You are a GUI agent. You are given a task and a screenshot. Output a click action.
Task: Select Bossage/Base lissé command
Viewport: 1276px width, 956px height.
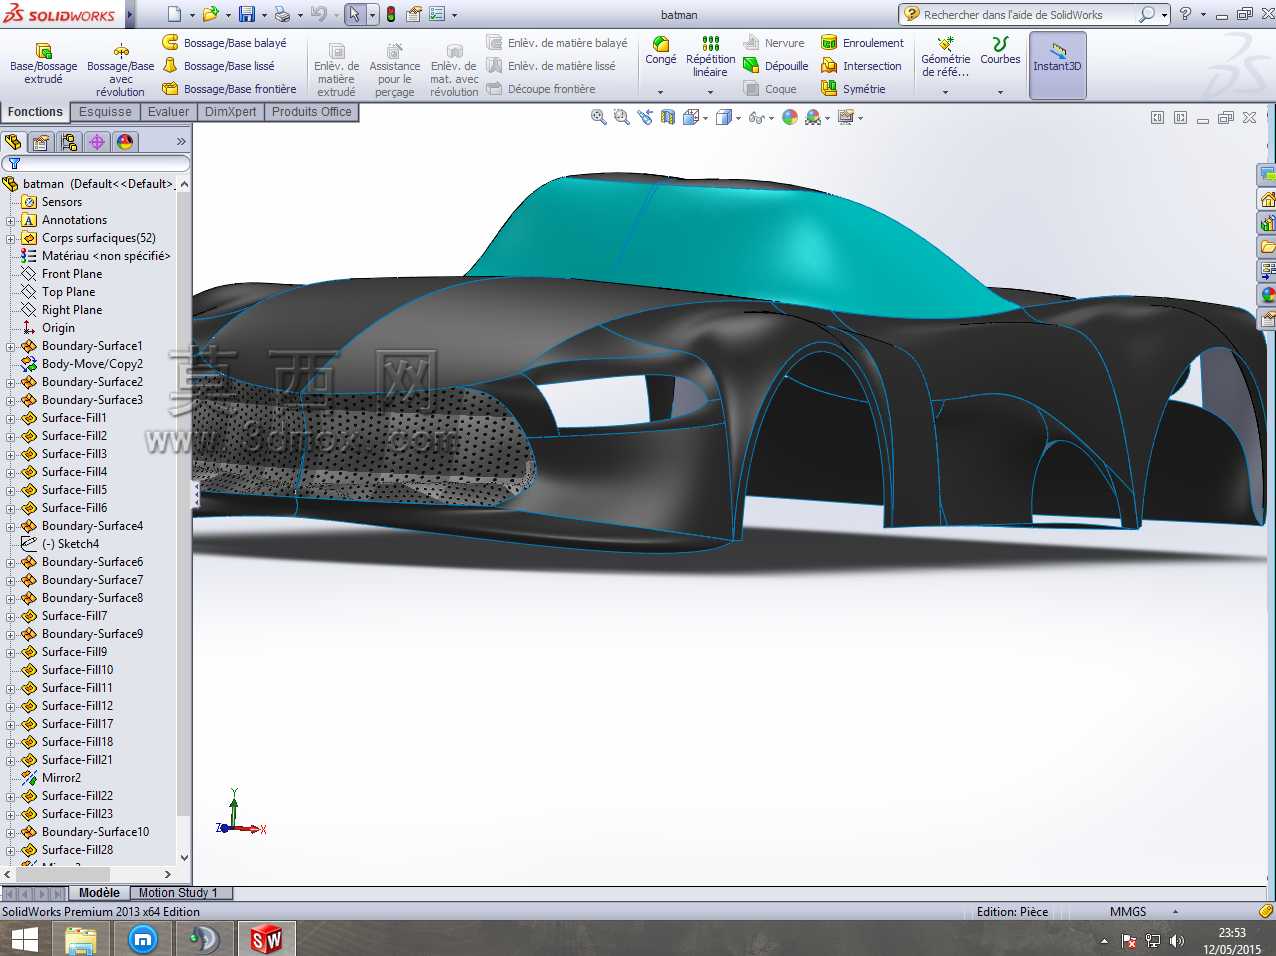pyautogui.click(x=219, y=66)
